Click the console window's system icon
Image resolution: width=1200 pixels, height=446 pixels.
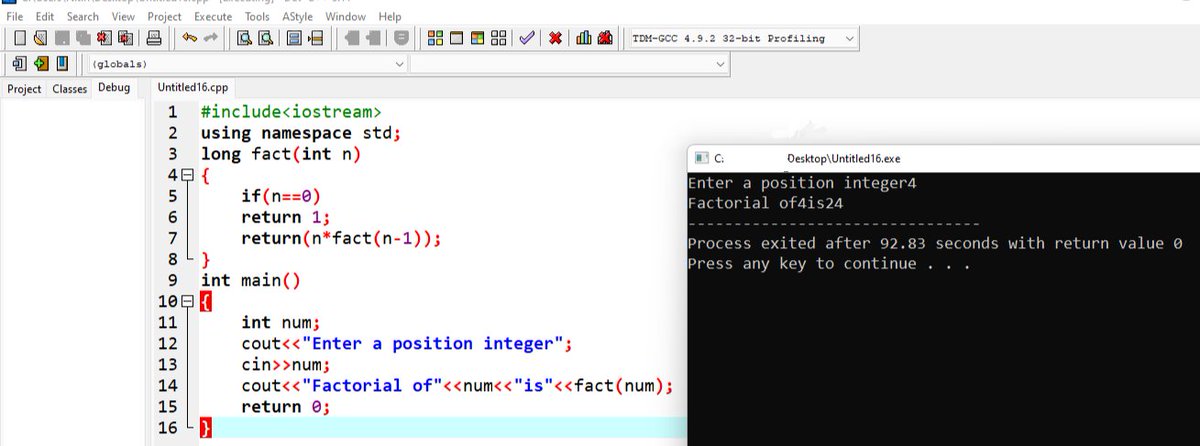701,158
